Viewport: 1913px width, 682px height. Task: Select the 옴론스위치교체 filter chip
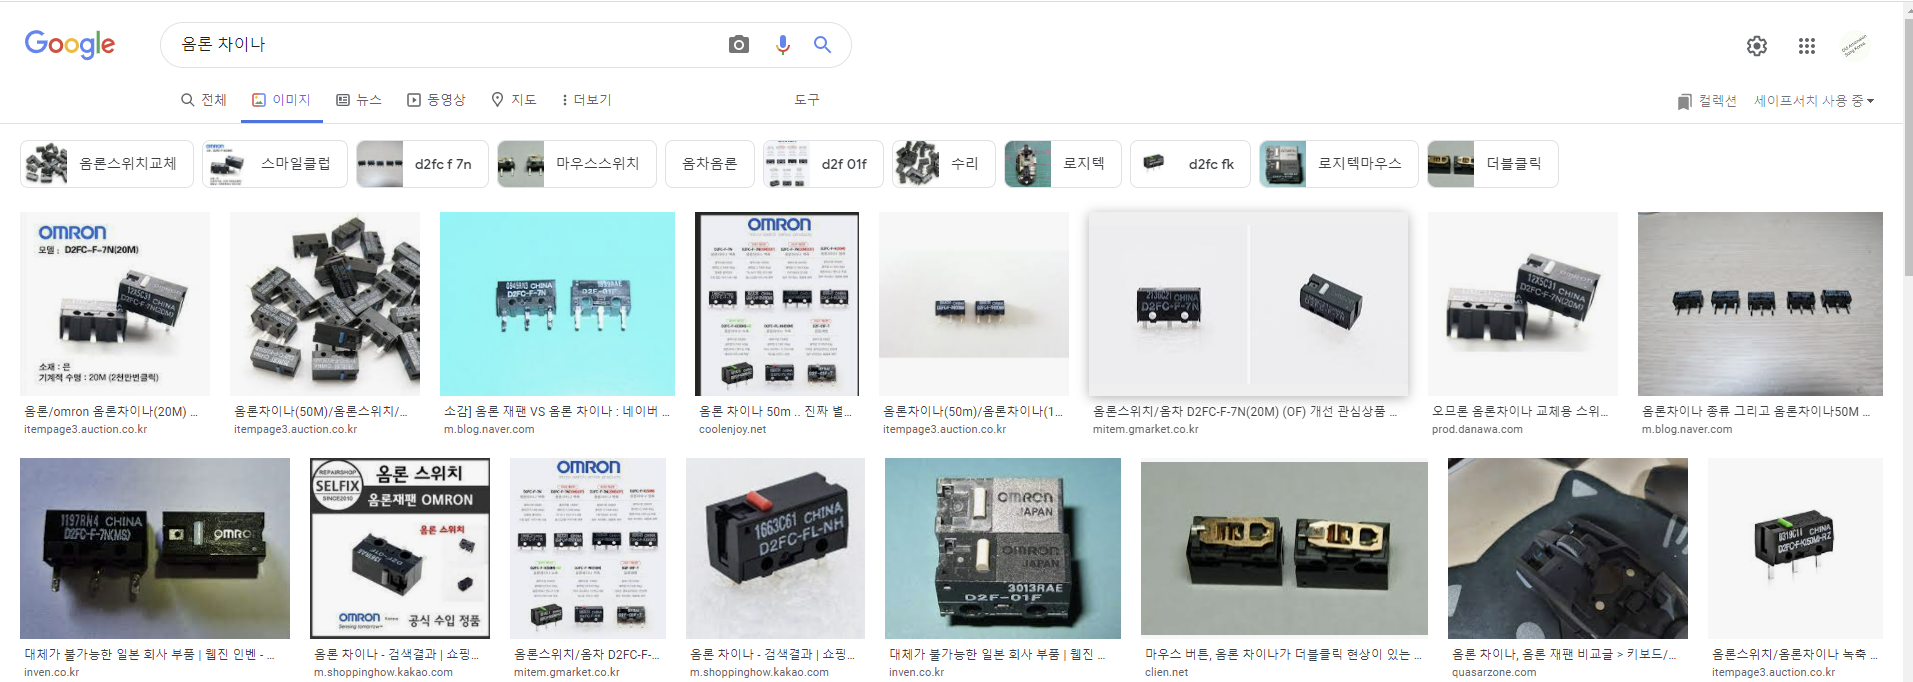[x=107, y=164]
